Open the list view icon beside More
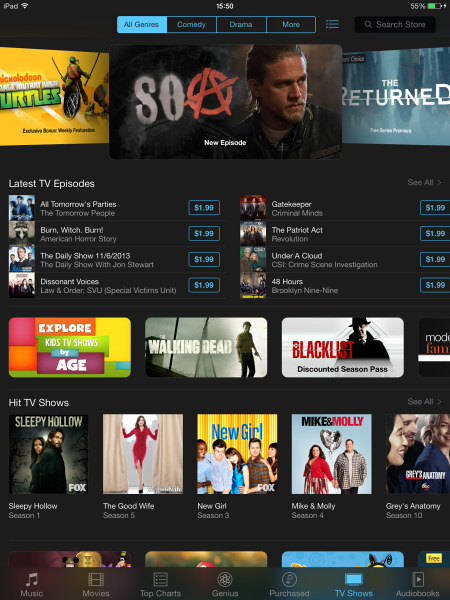The width and height of the screenshot is (450, 600). 332,24
